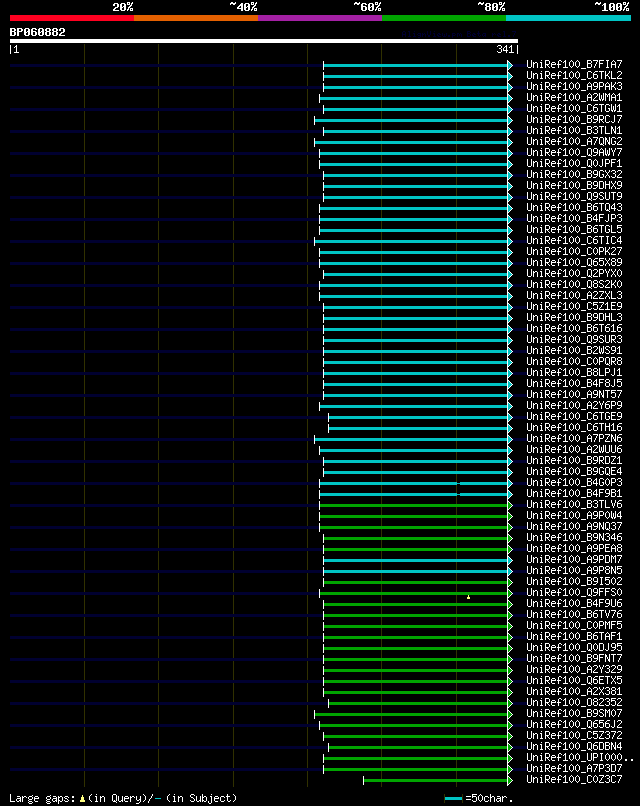Open hit UniRef100_A7QNG2
This screenshot has width=640, height=806.
tap(574, 141)
